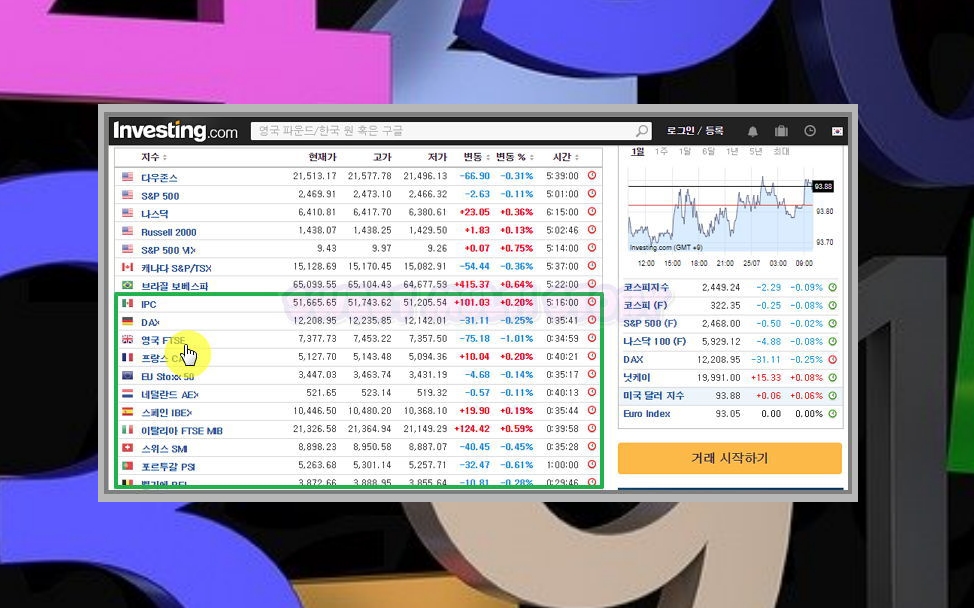Open the 네덜란드 AEX index link
The height and width of the screenshot is (608, 974).
click(x=170, y=394)
